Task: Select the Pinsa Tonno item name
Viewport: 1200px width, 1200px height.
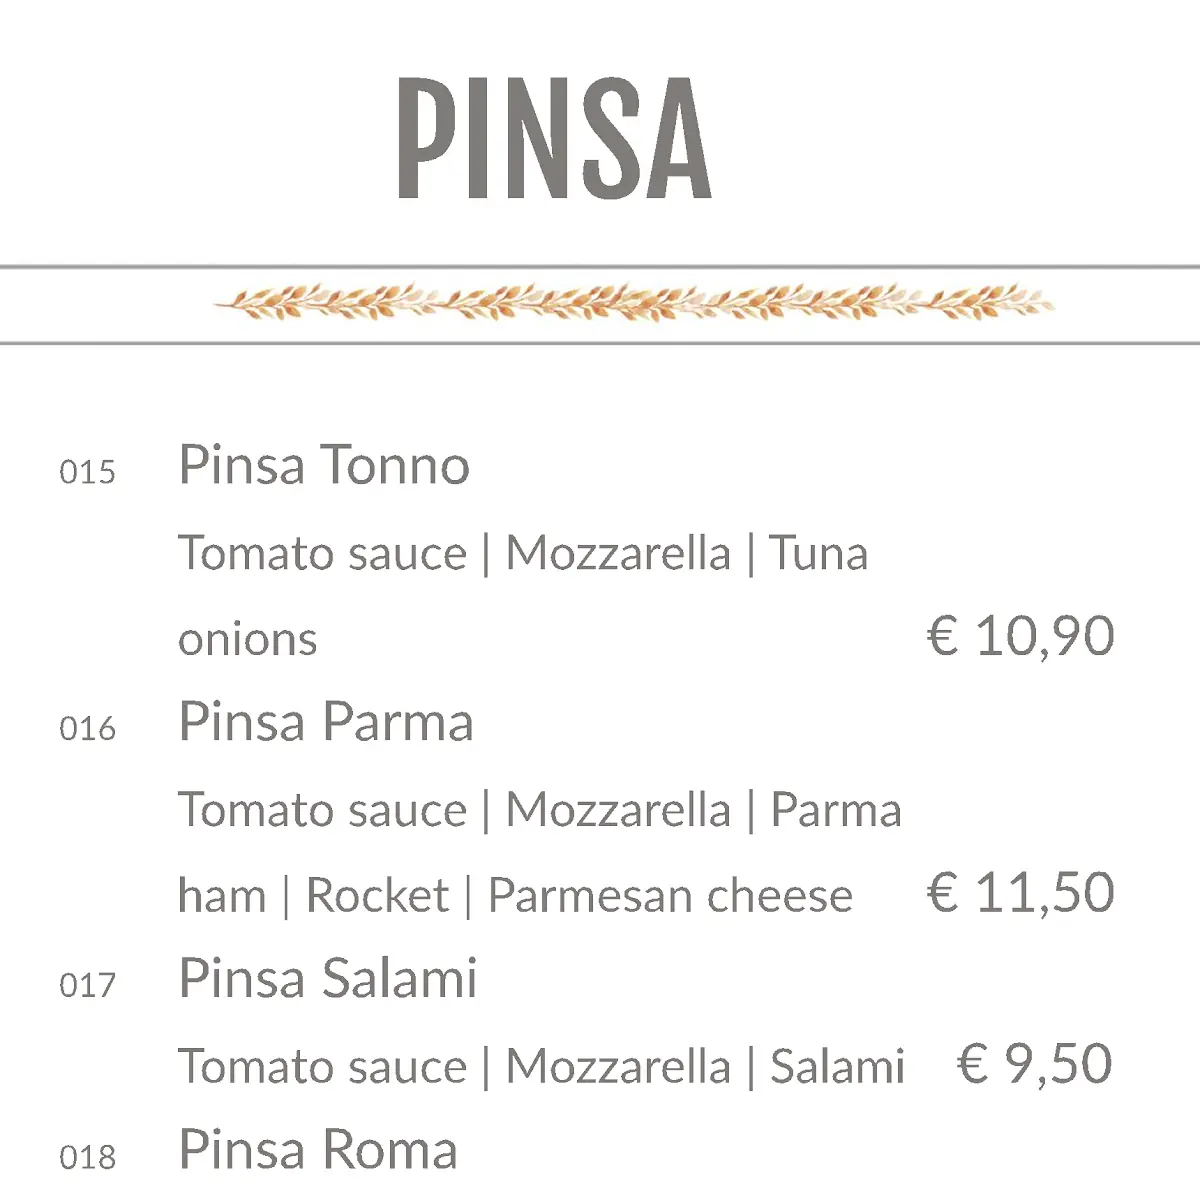Action: (324, 466)
